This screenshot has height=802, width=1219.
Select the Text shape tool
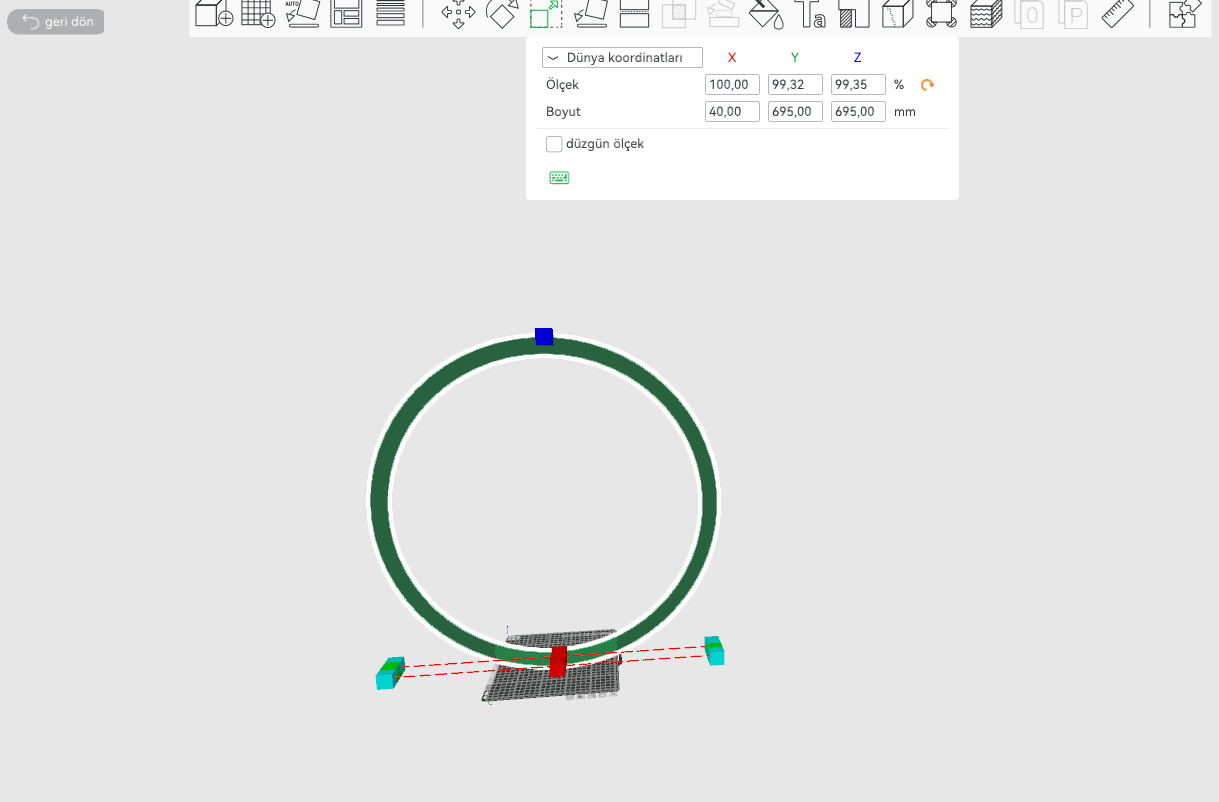[810, 13]
